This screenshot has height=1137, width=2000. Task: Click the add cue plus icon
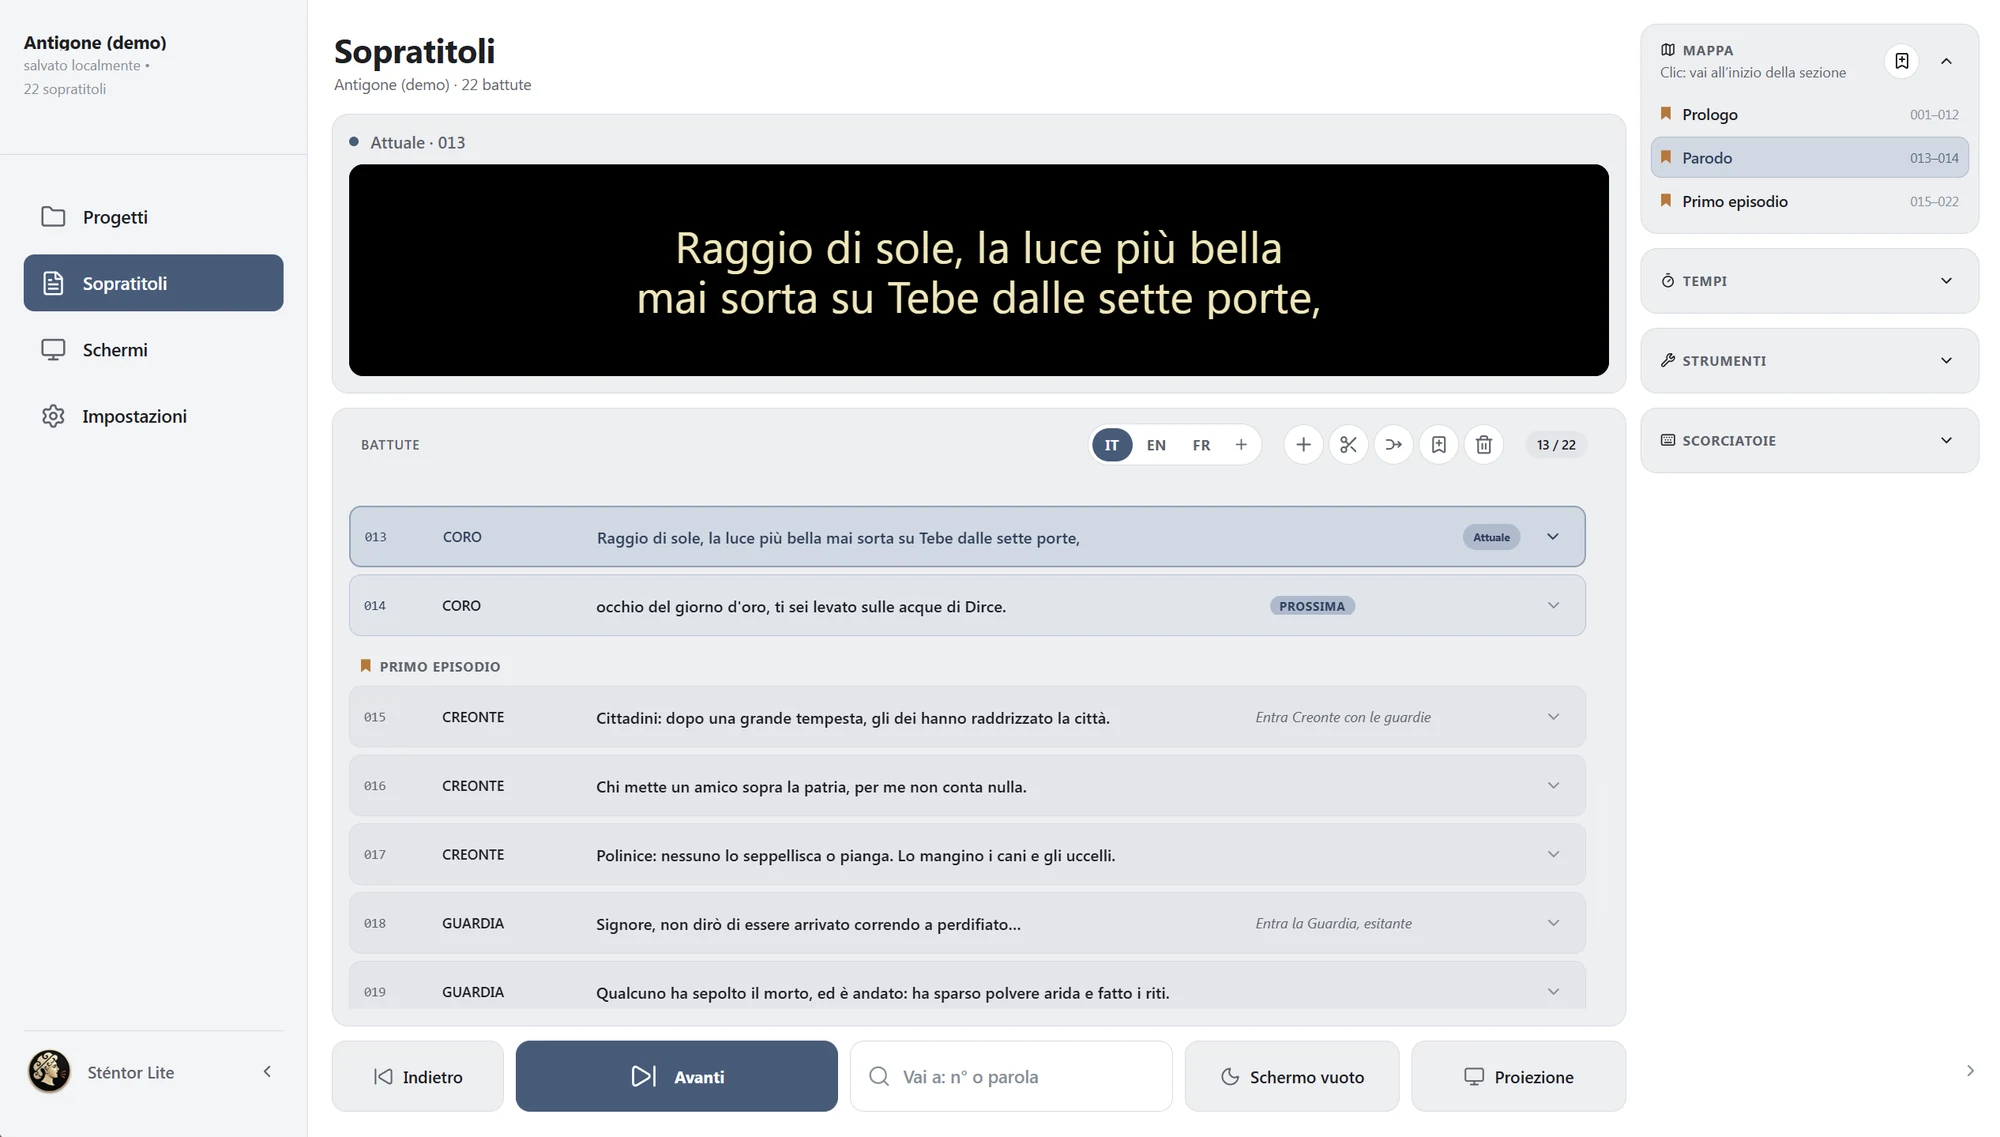click(x=1303, y=445)
